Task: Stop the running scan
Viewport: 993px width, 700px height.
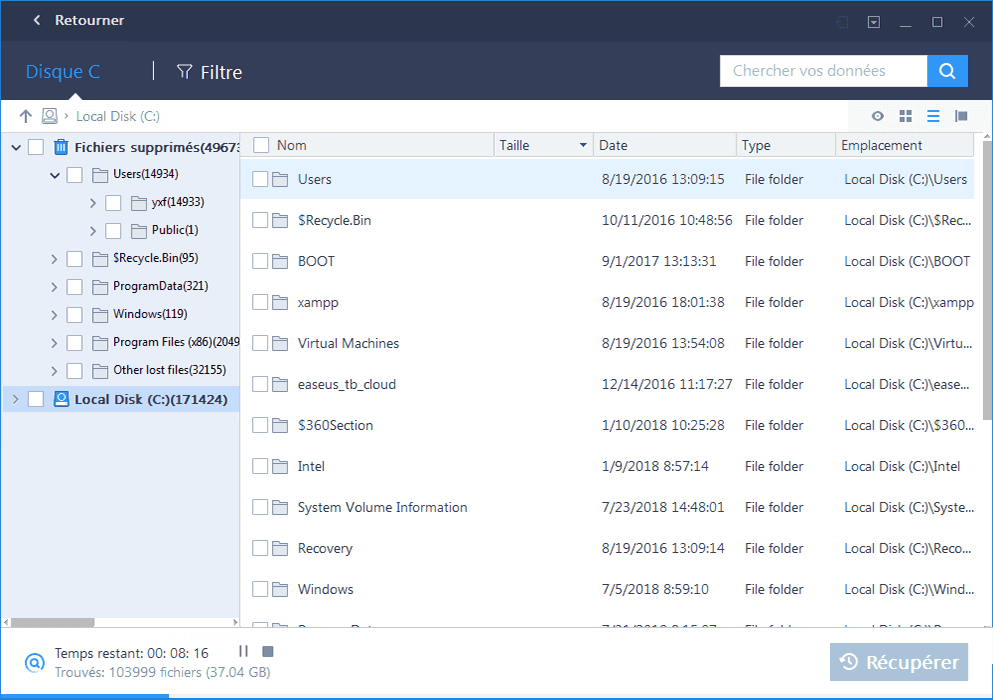Action: click(268, 651)
